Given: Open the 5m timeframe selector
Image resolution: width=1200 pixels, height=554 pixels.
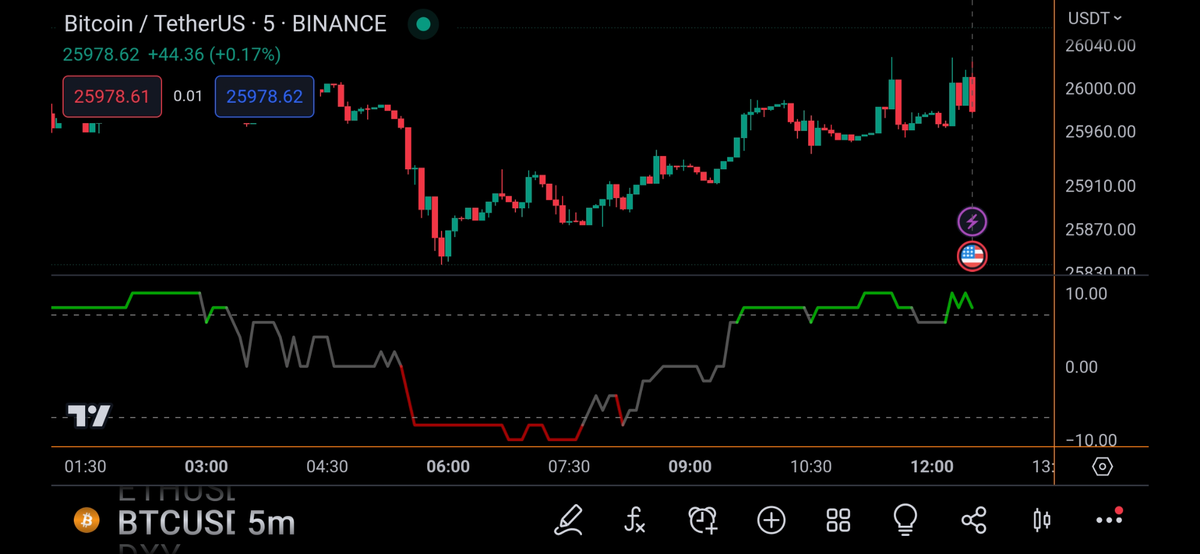Looking at the screenshot, I should tap(270, 522).
